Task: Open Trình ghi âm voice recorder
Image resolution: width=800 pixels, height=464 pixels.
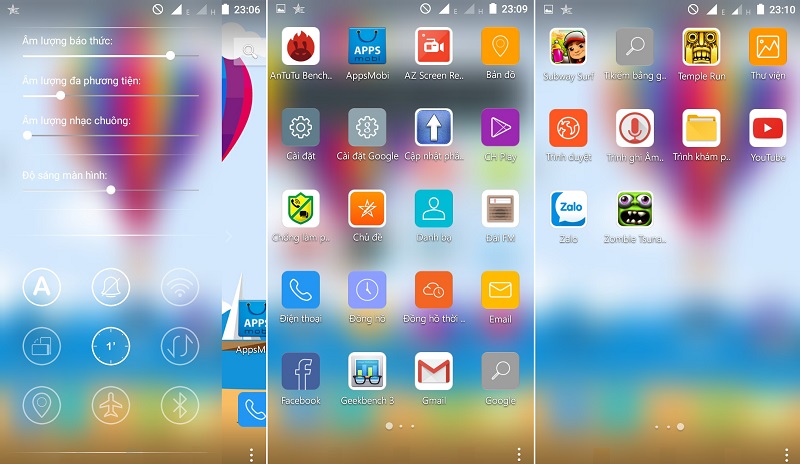Action: pos(635,128)
